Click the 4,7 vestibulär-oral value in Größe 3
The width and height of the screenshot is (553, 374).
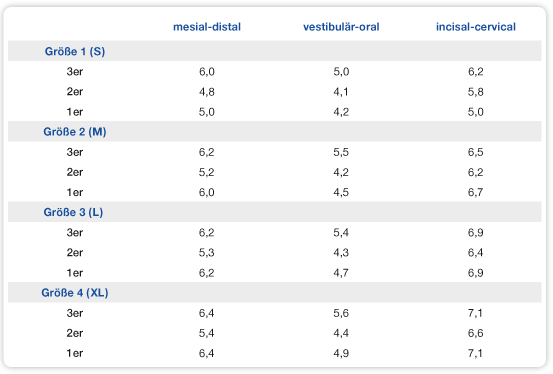(x=341, y=273)
